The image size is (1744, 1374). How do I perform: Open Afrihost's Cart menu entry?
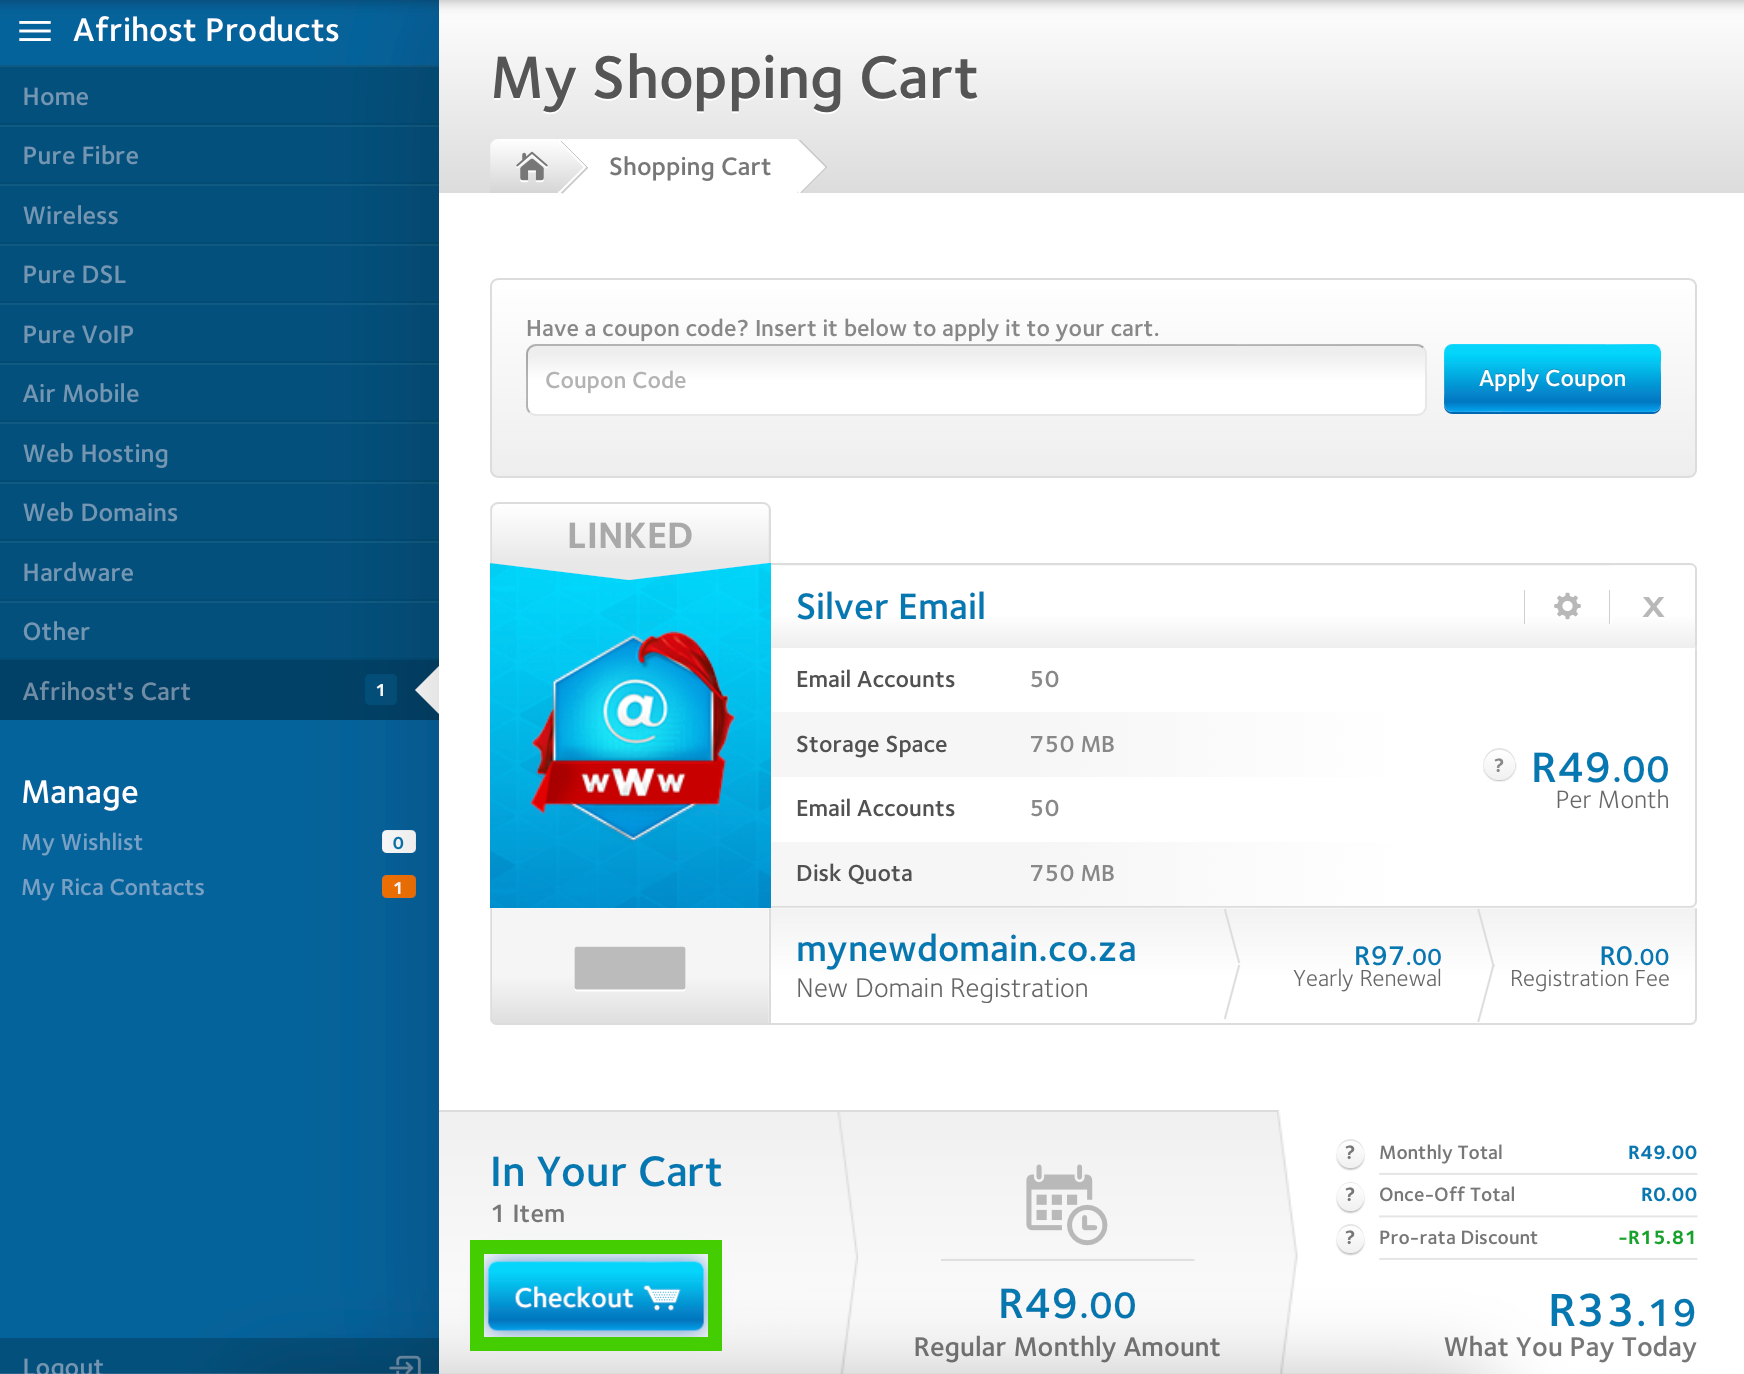107,691
